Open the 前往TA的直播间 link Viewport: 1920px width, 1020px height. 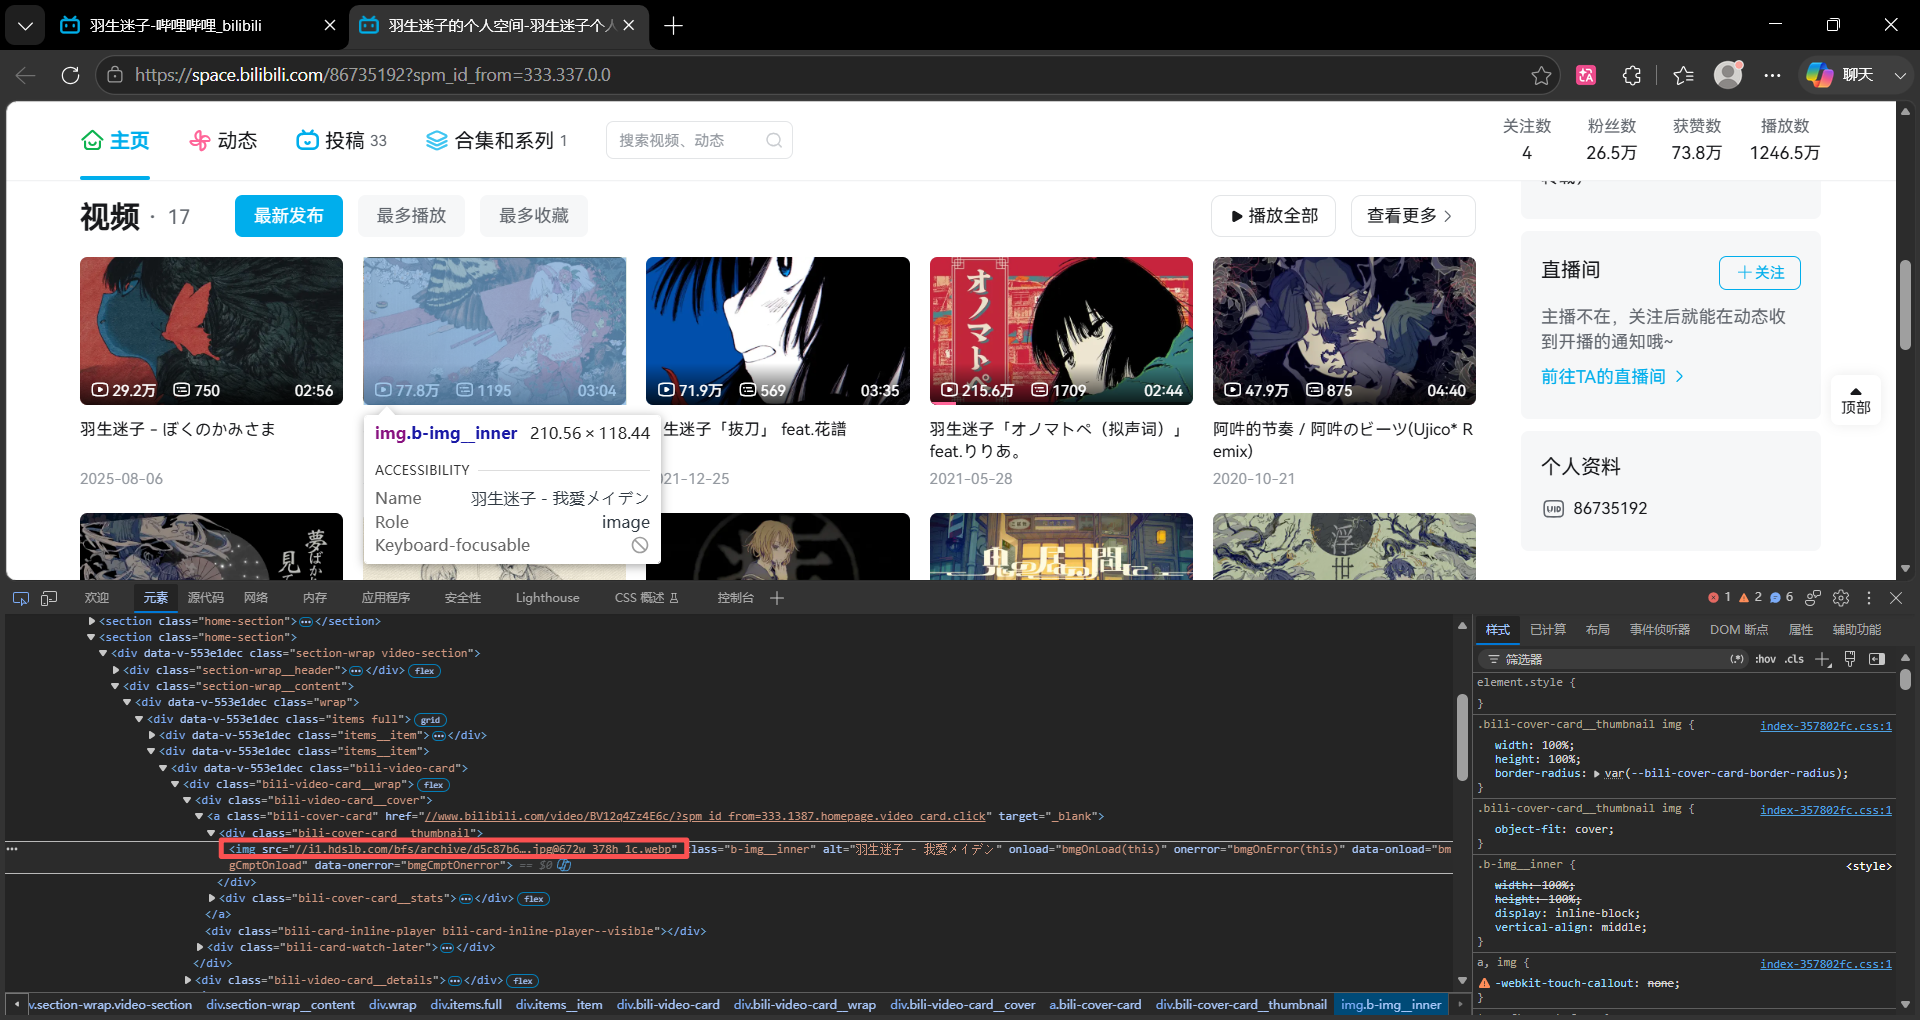[x=1613, y=376]
